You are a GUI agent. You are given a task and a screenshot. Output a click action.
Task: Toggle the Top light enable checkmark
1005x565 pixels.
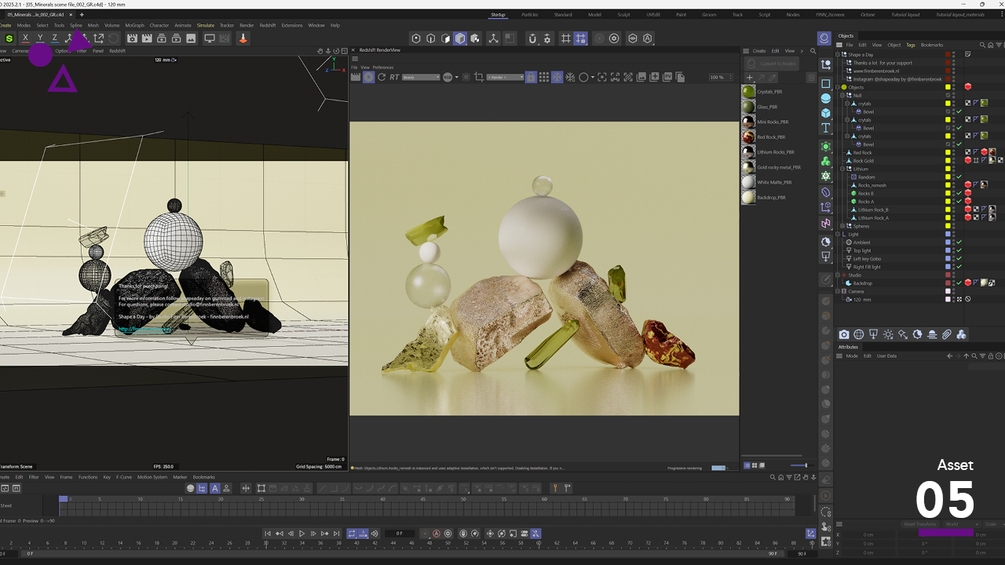coord(959,250)
